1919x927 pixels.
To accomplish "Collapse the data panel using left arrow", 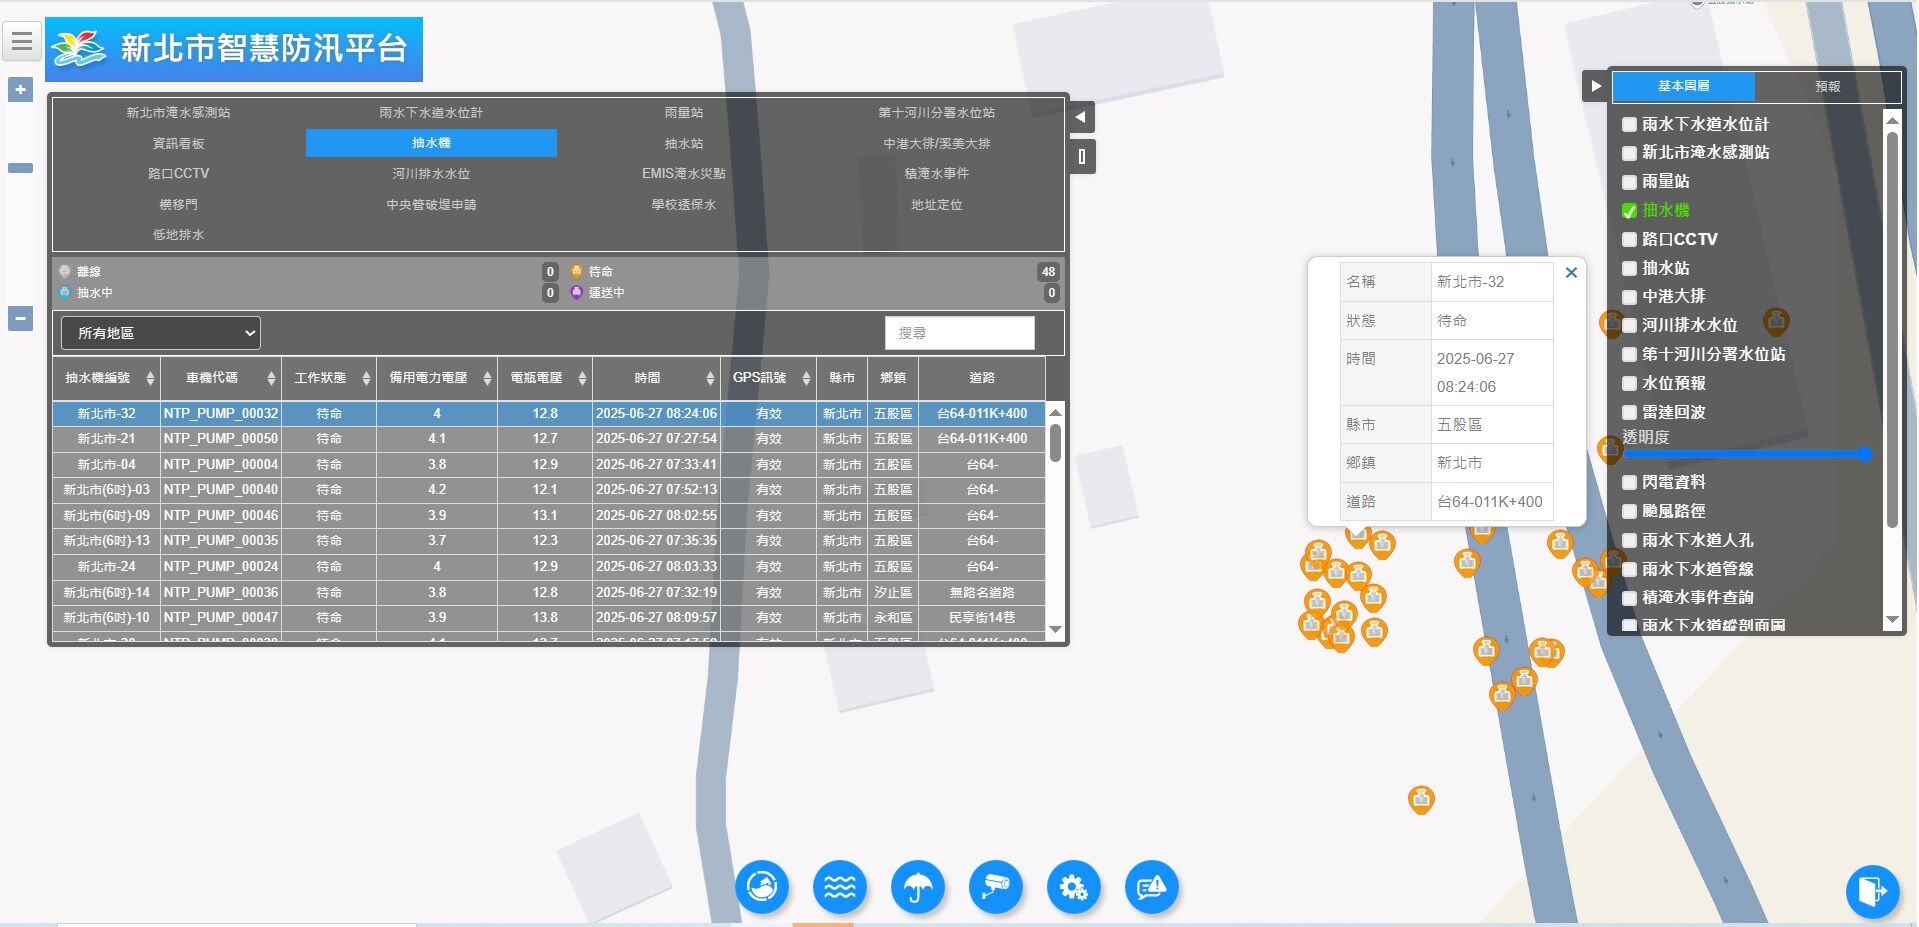I will [x=1080, y=117].
